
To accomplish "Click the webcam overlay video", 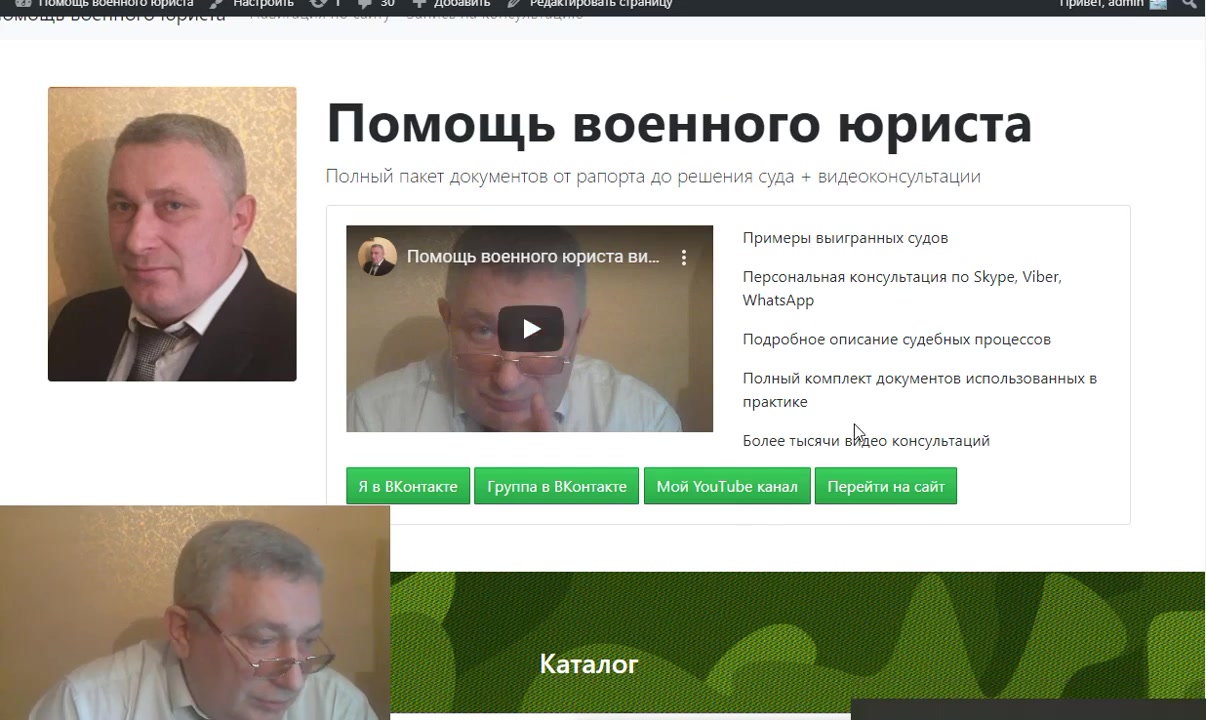I will click(x=195, y=612).
